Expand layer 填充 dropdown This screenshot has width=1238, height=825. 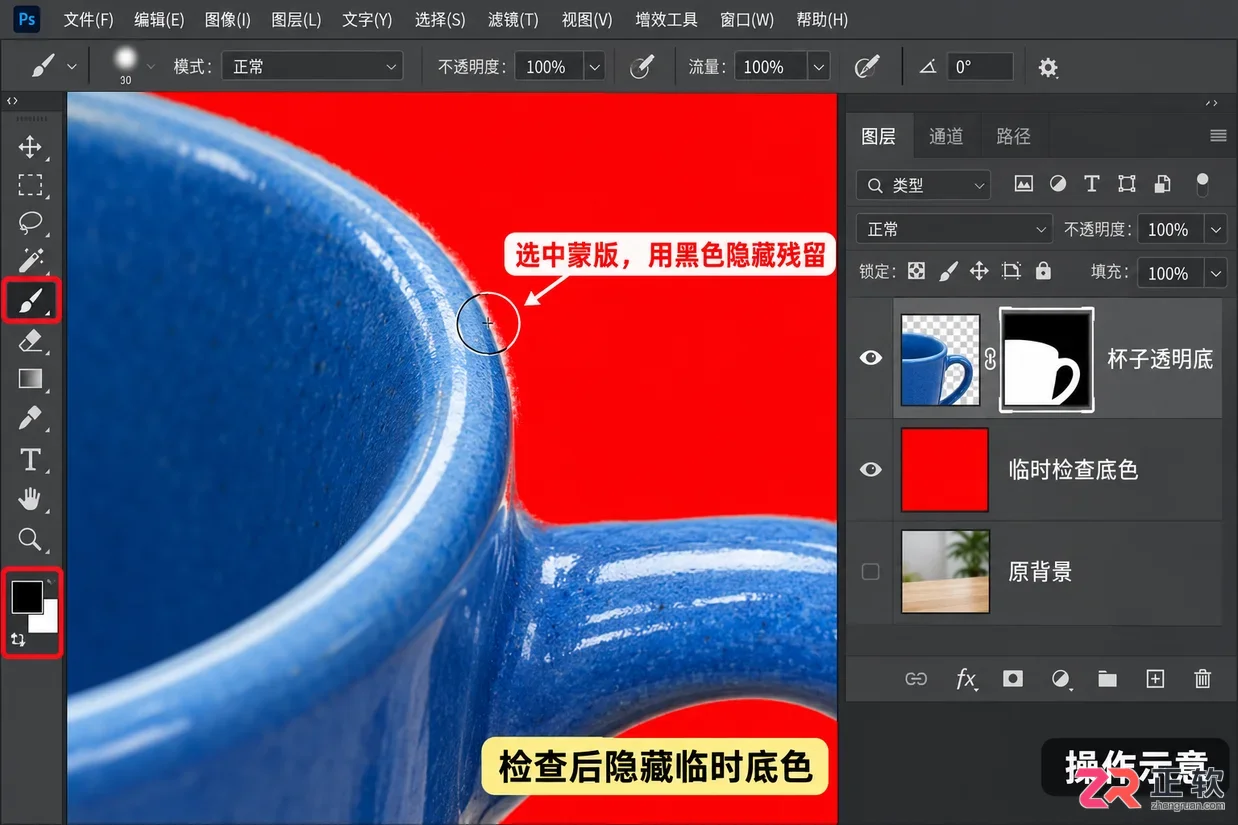point(1216,273)
